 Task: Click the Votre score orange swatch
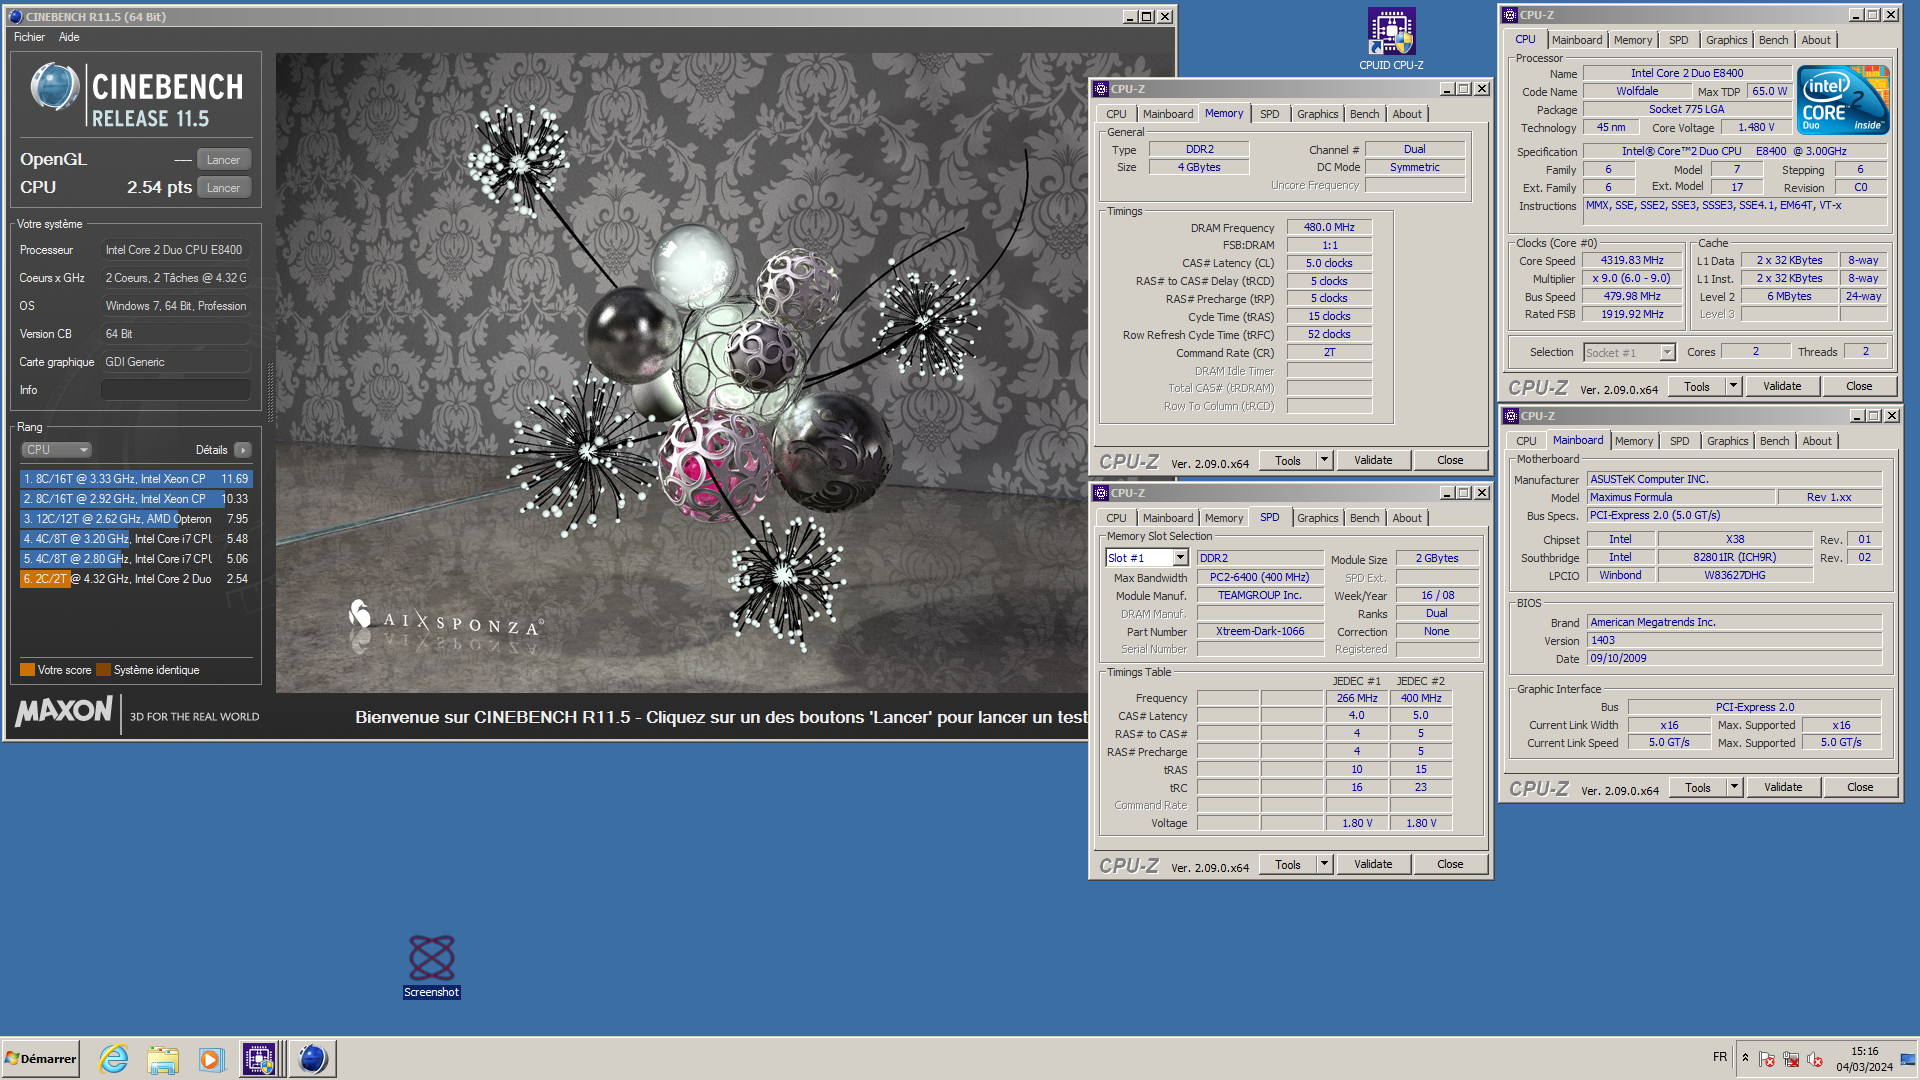point(27,670)
